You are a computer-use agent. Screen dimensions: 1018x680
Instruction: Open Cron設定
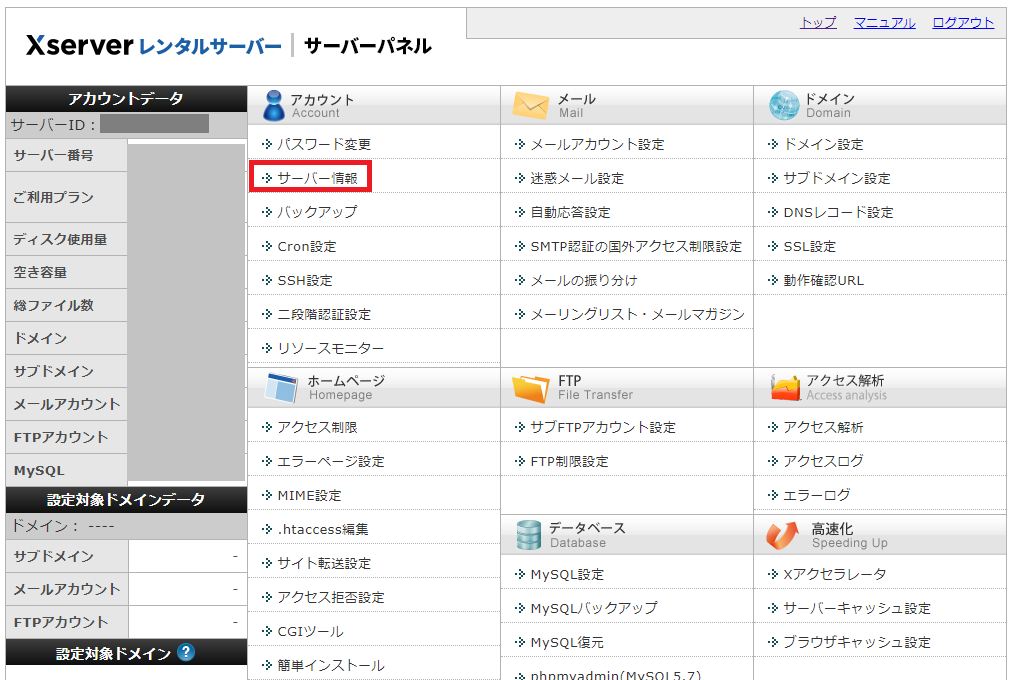[307, 246]
